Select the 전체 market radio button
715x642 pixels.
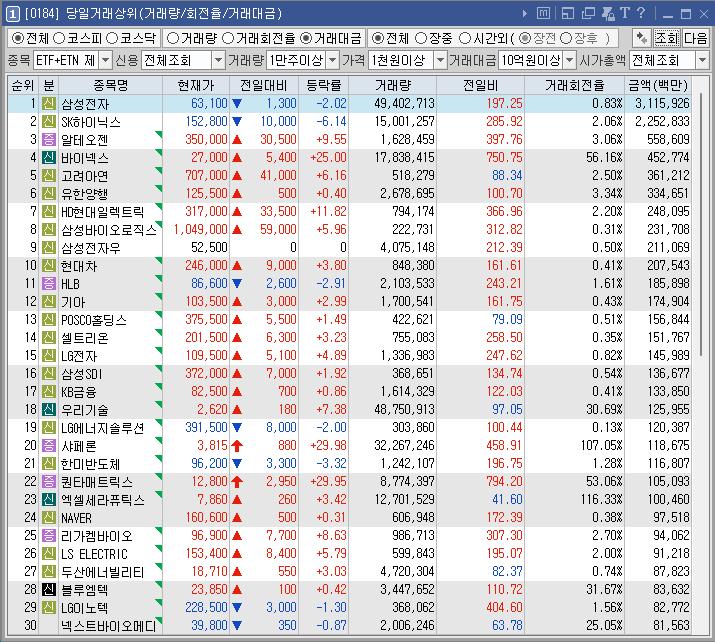click(17, 38)
